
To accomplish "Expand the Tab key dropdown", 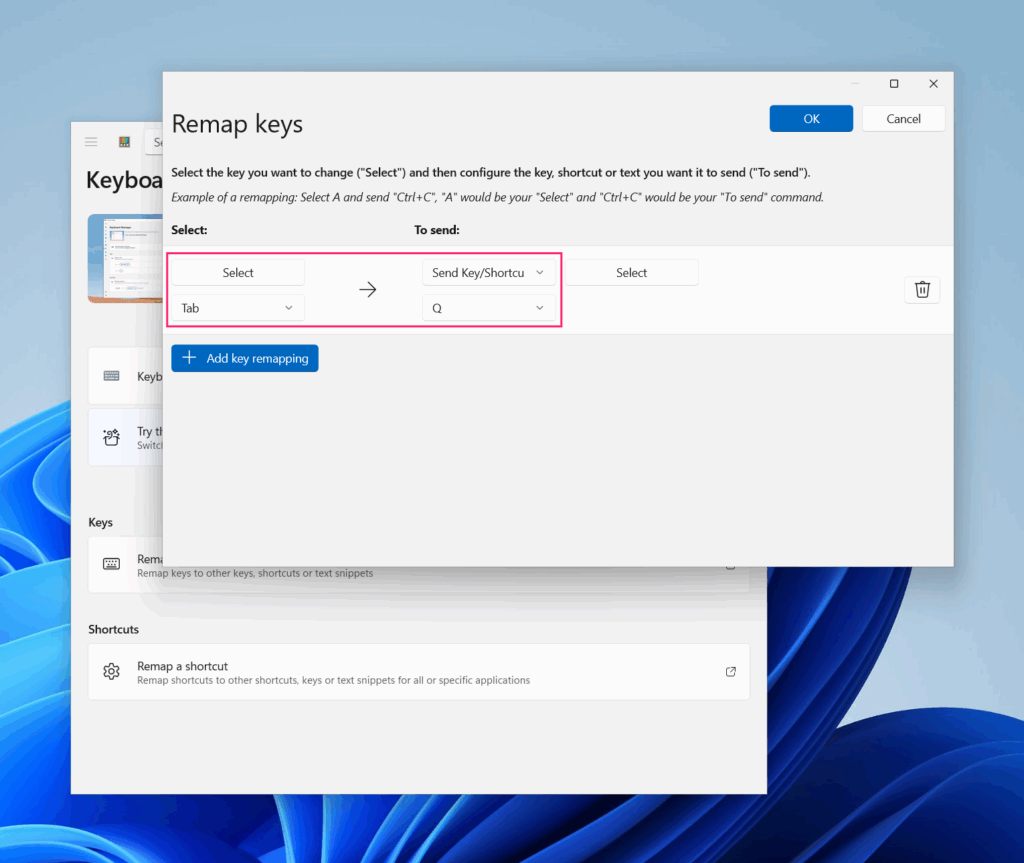I will 238,308.
